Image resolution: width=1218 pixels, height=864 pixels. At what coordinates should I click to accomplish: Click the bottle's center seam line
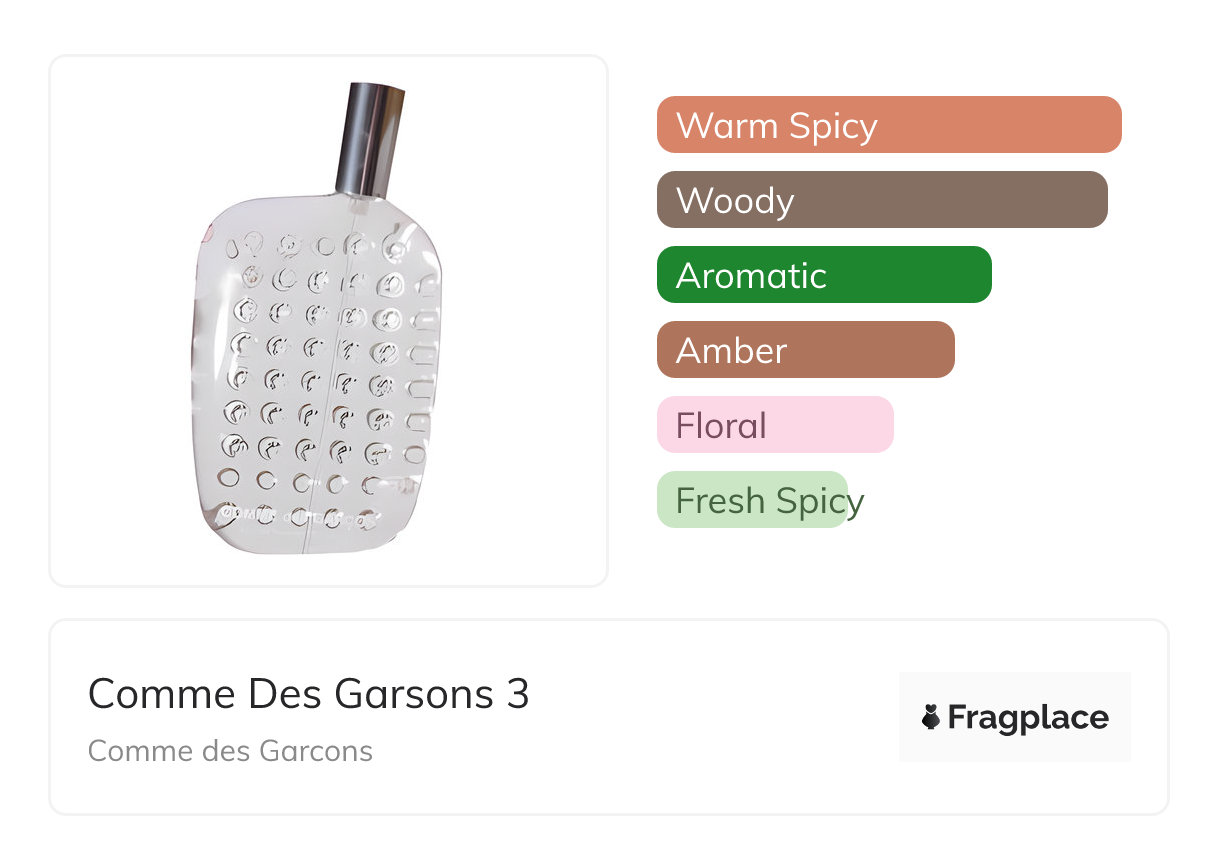329,400
